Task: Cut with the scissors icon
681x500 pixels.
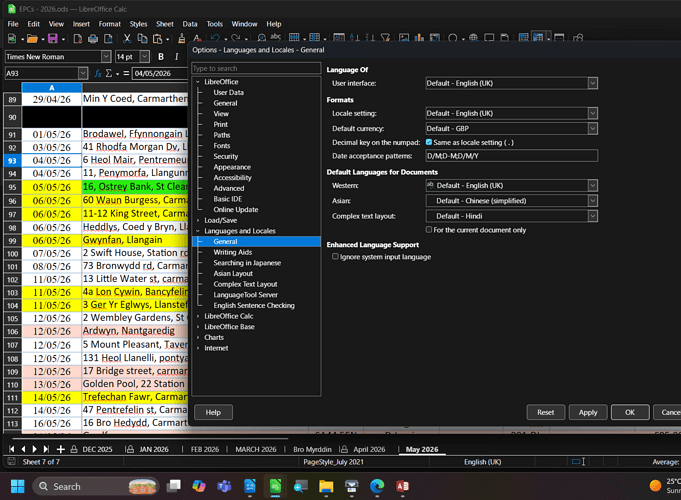Action: 127,39
